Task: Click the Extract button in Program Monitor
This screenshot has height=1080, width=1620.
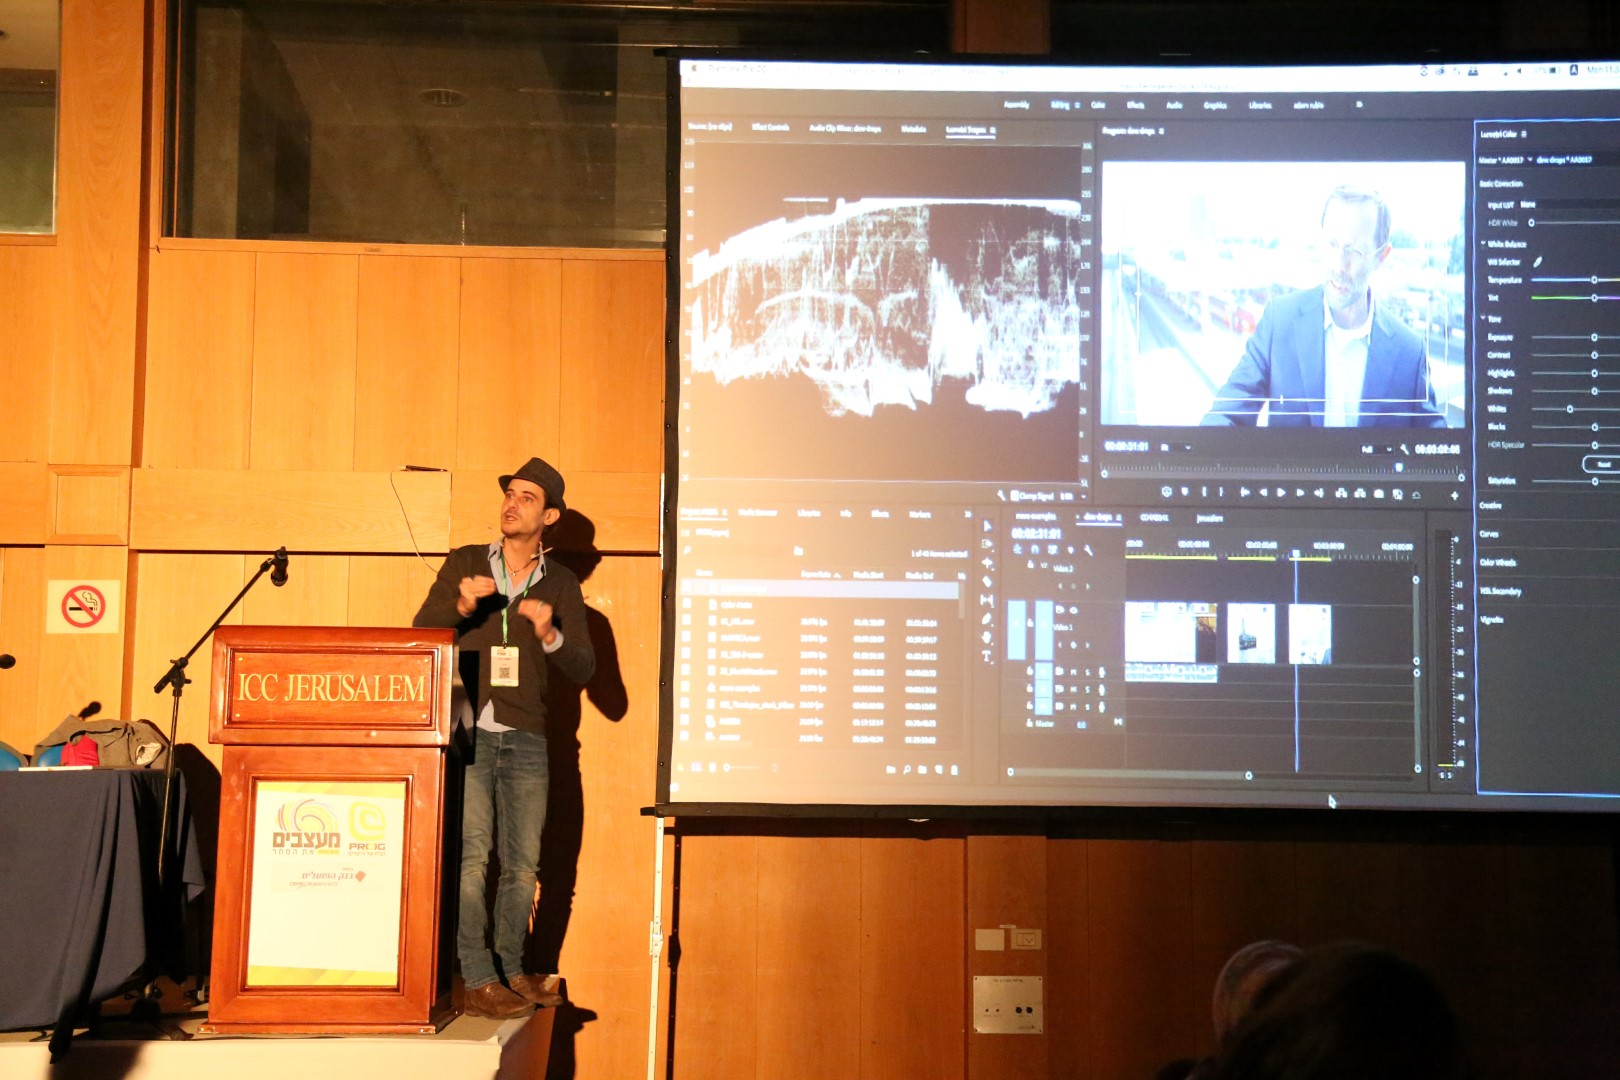Action: [x=1360, y=493]
